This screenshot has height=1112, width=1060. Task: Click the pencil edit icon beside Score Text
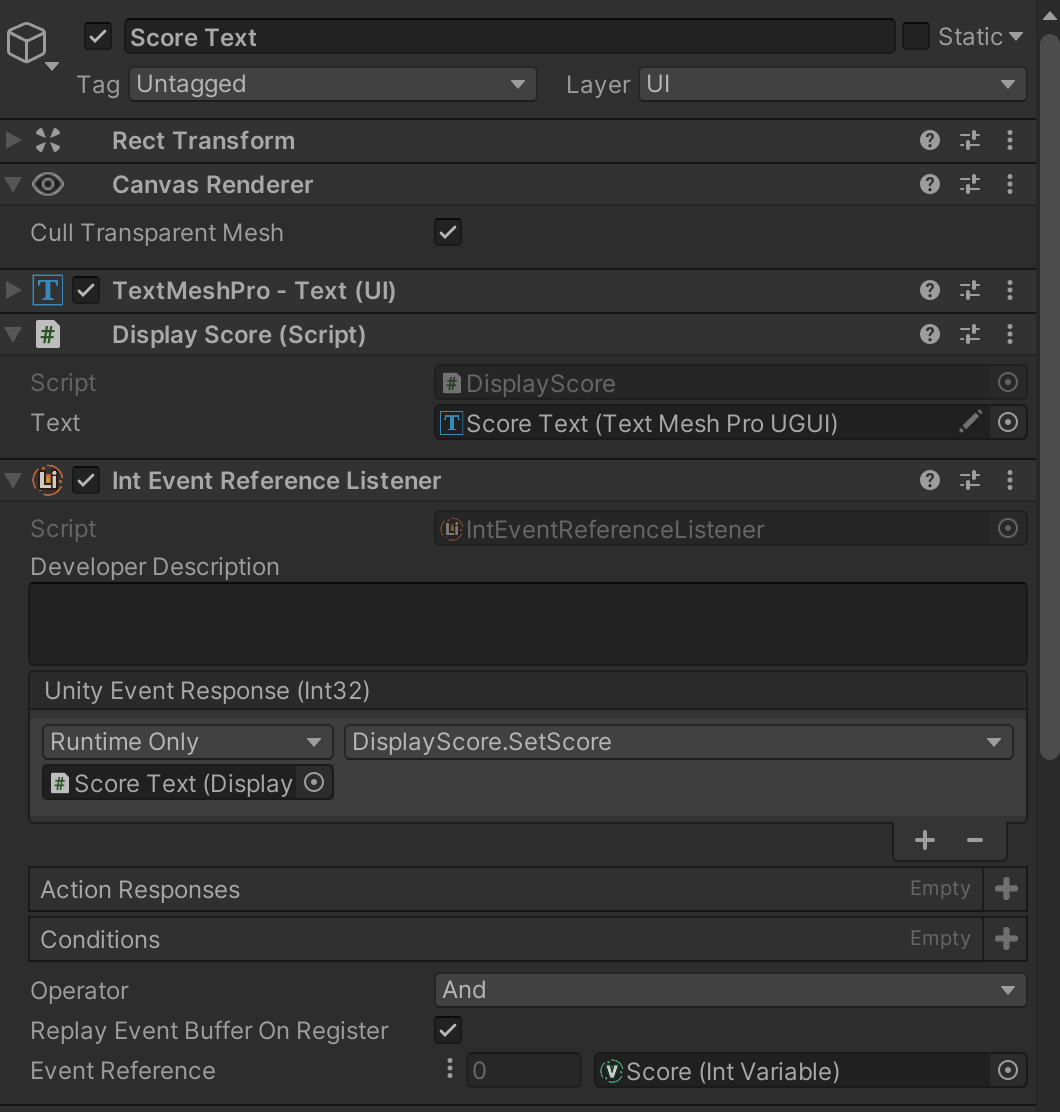969,422
